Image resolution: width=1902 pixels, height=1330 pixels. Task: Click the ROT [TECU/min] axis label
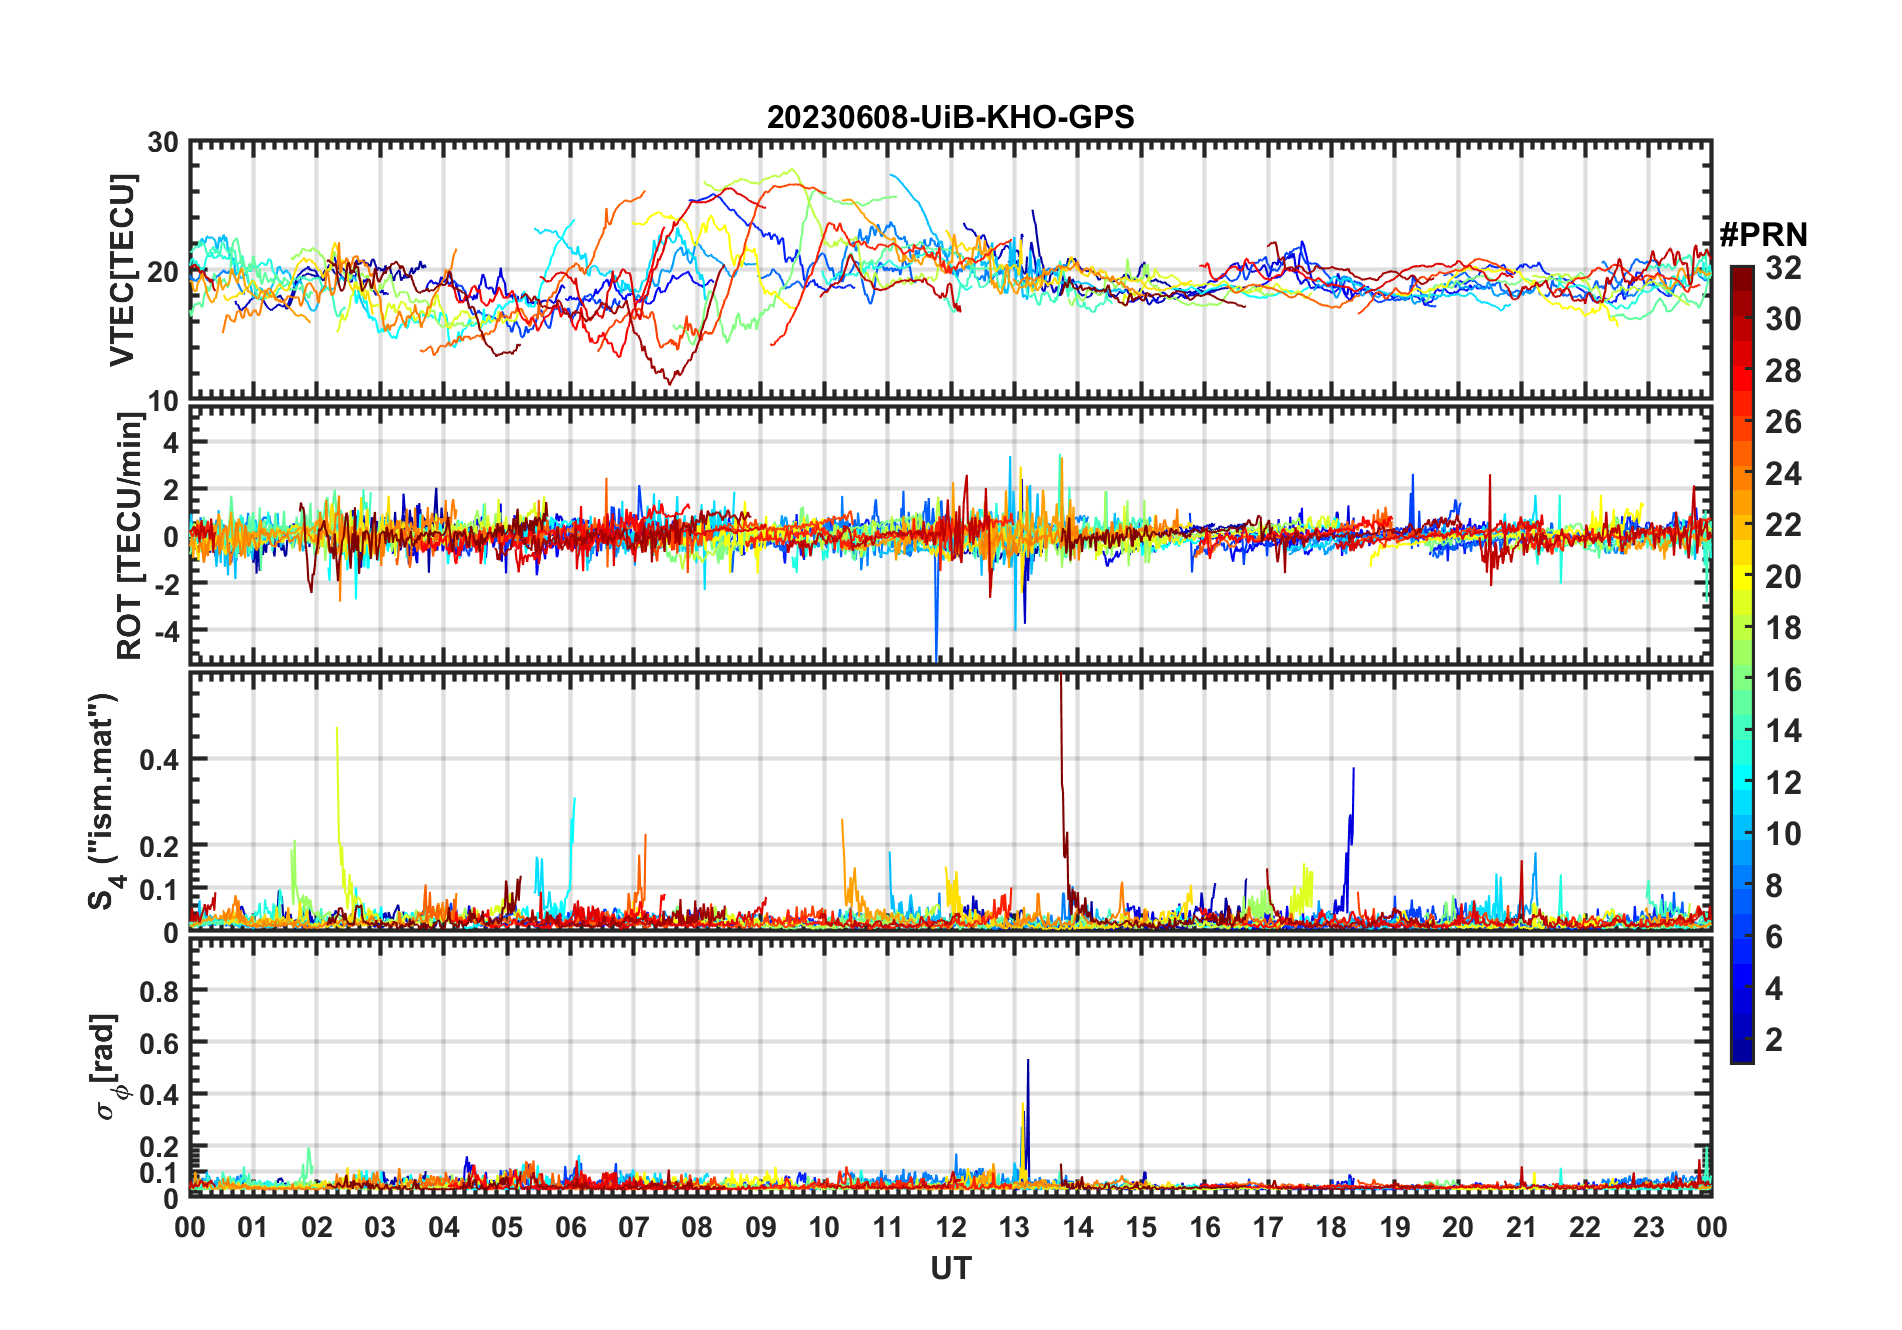click(x=129, y=535)
